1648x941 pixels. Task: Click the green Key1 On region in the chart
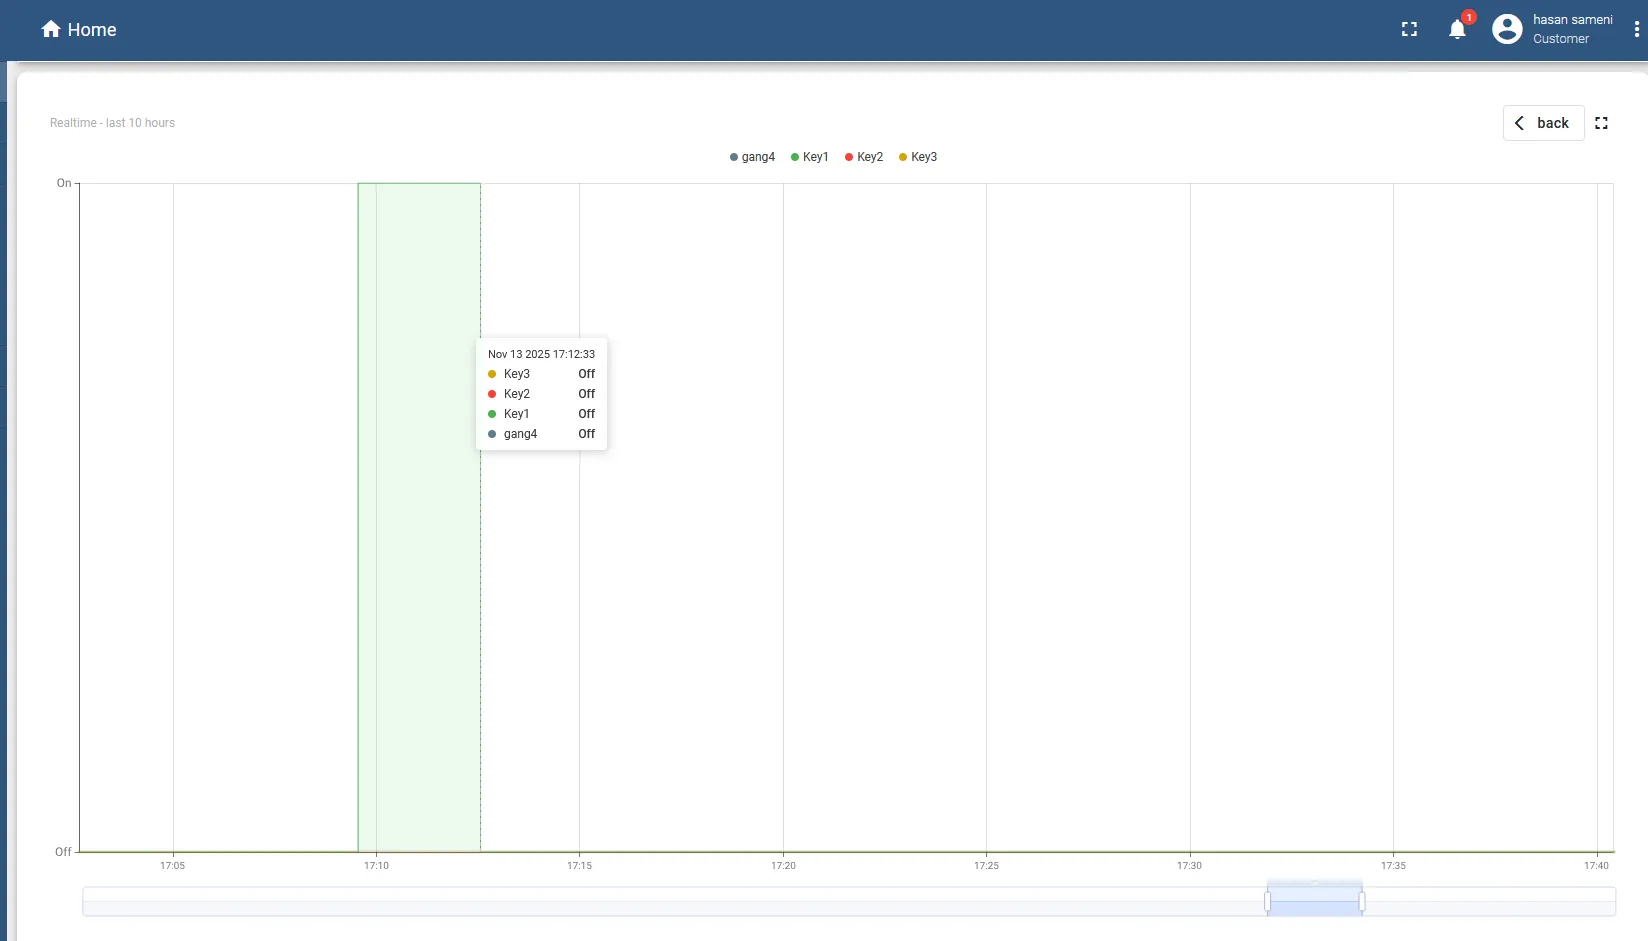420,600
